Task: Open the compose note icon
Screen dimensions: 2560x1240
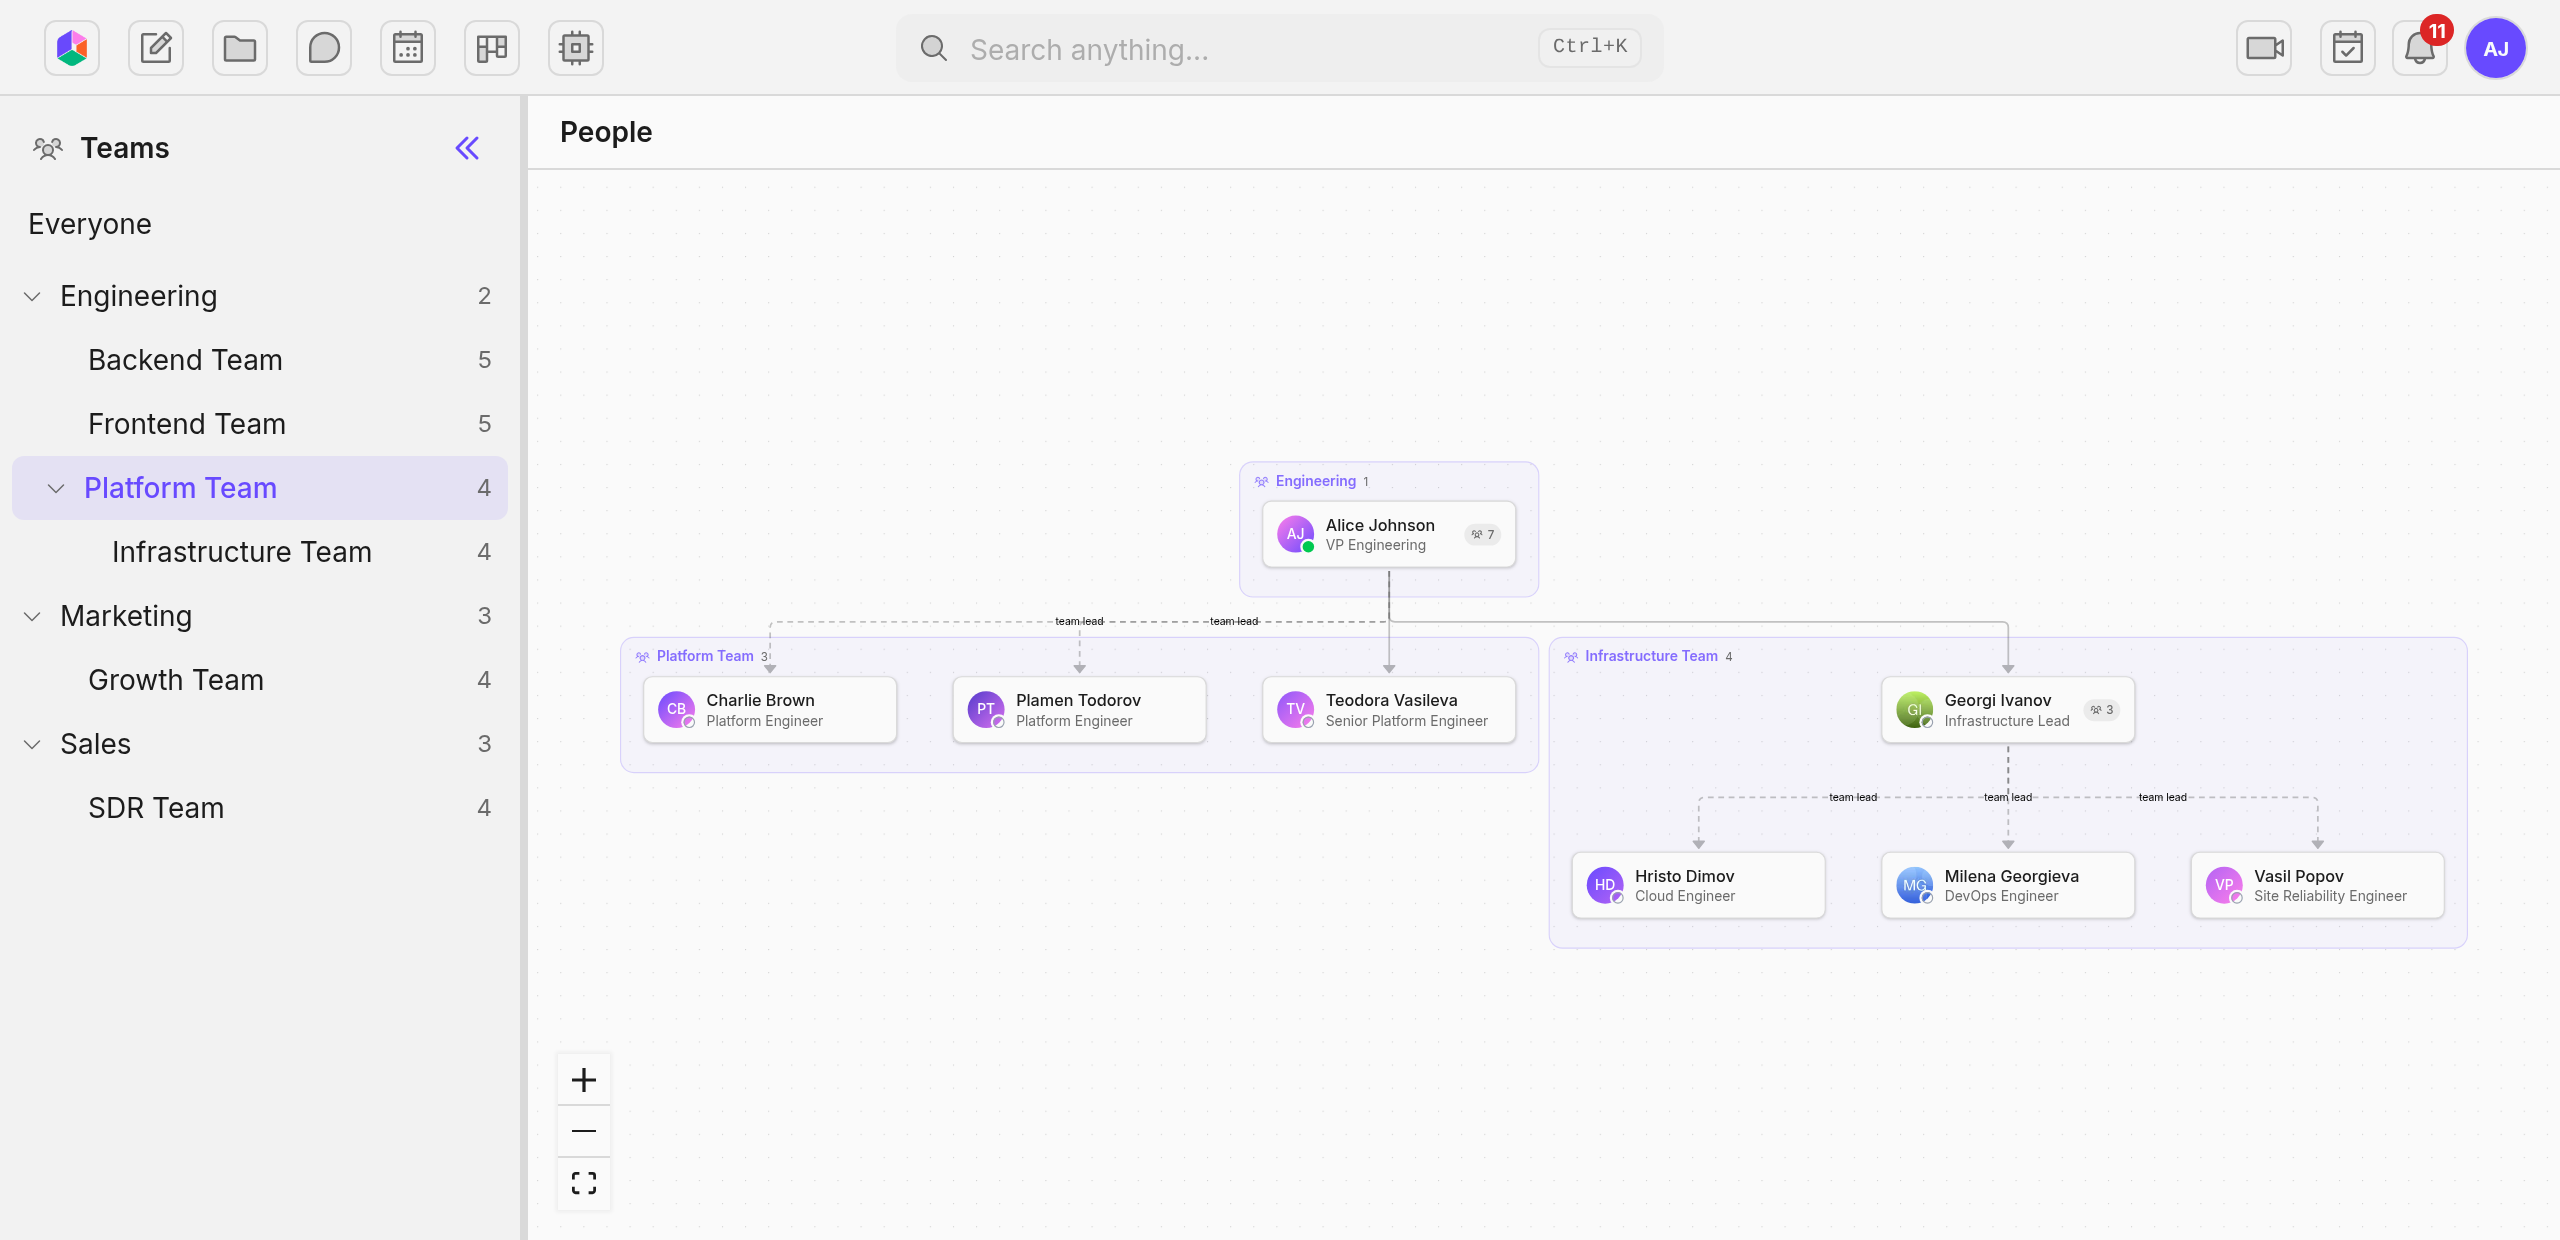Action: [156, 48]
